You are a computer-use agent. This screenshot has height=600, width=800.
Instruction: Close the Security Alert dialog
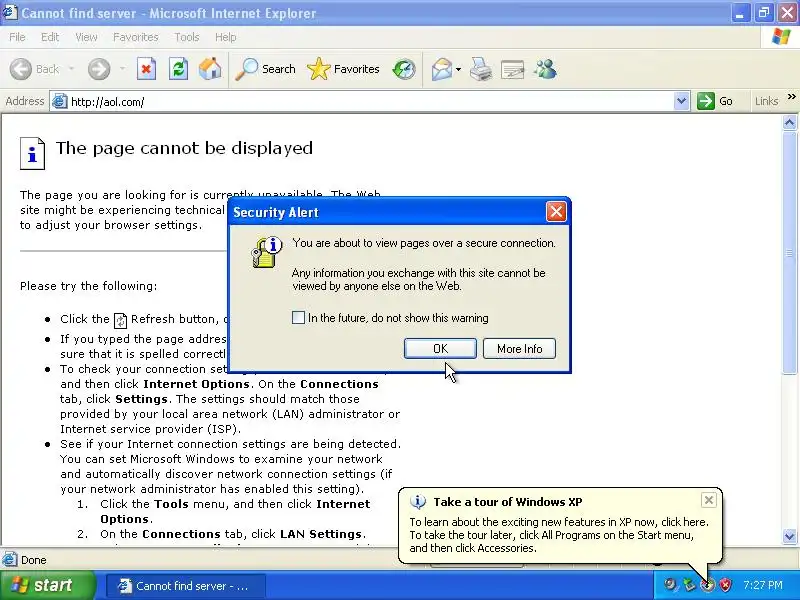coord(556,211)
